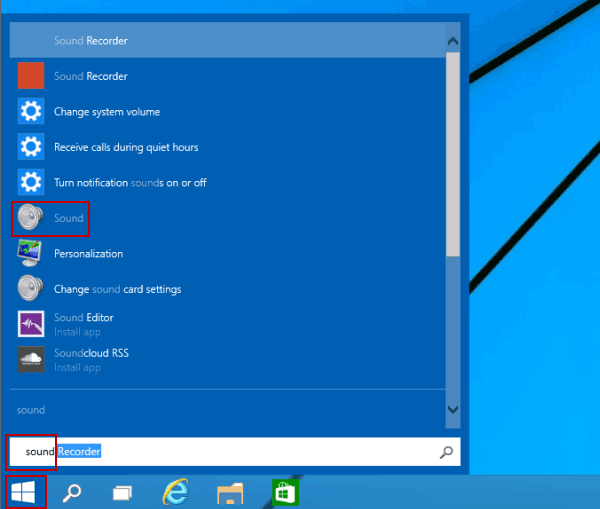Select Change sound card settings
Image resolution: width=600 pixels, height=509 pixels.
227,289
